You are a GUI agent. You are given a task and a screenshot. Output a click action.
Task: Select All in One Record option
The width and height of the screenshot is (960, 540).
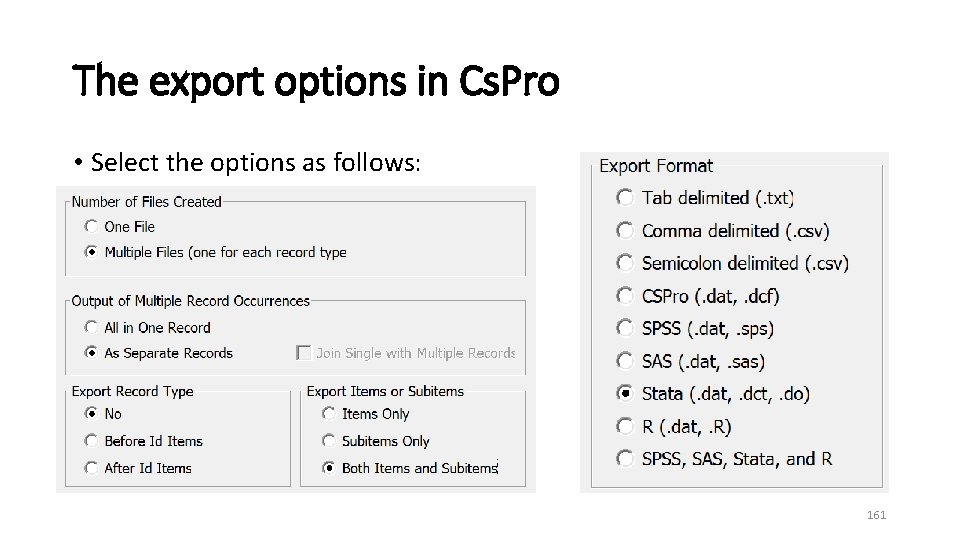(92, 328)
